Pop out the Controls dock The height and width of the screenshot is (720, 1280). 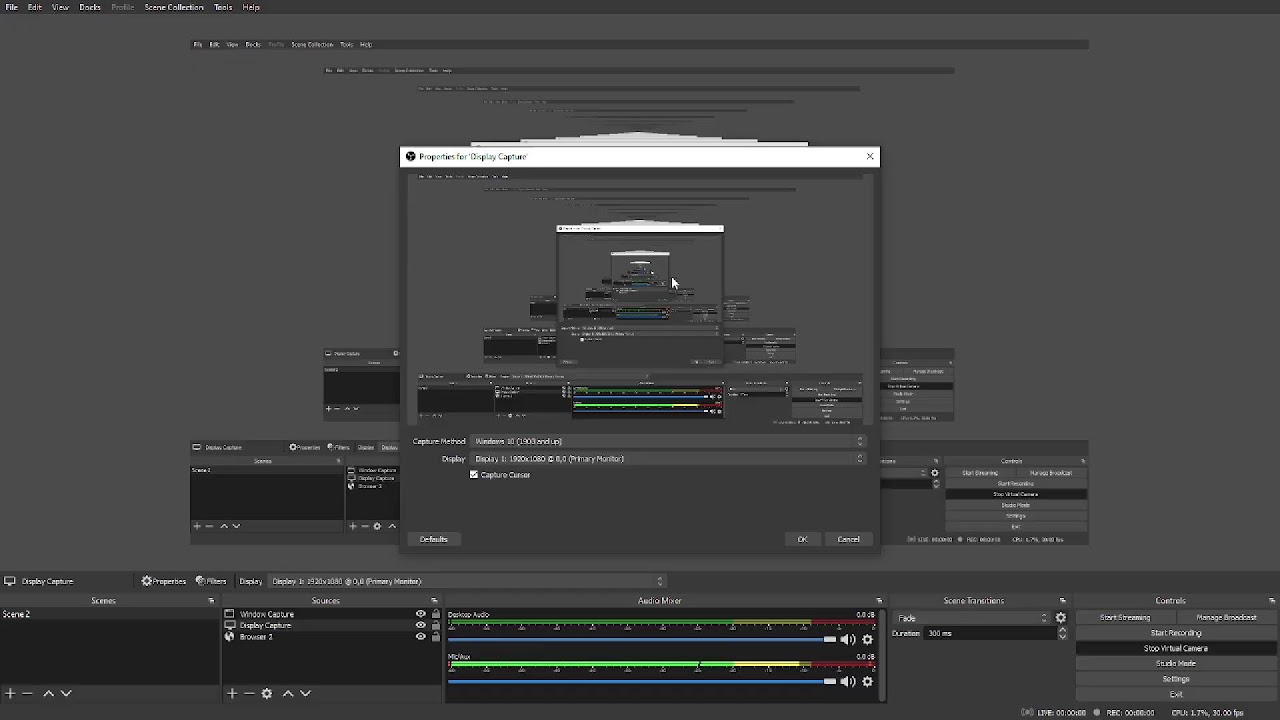click(1271, 601)
